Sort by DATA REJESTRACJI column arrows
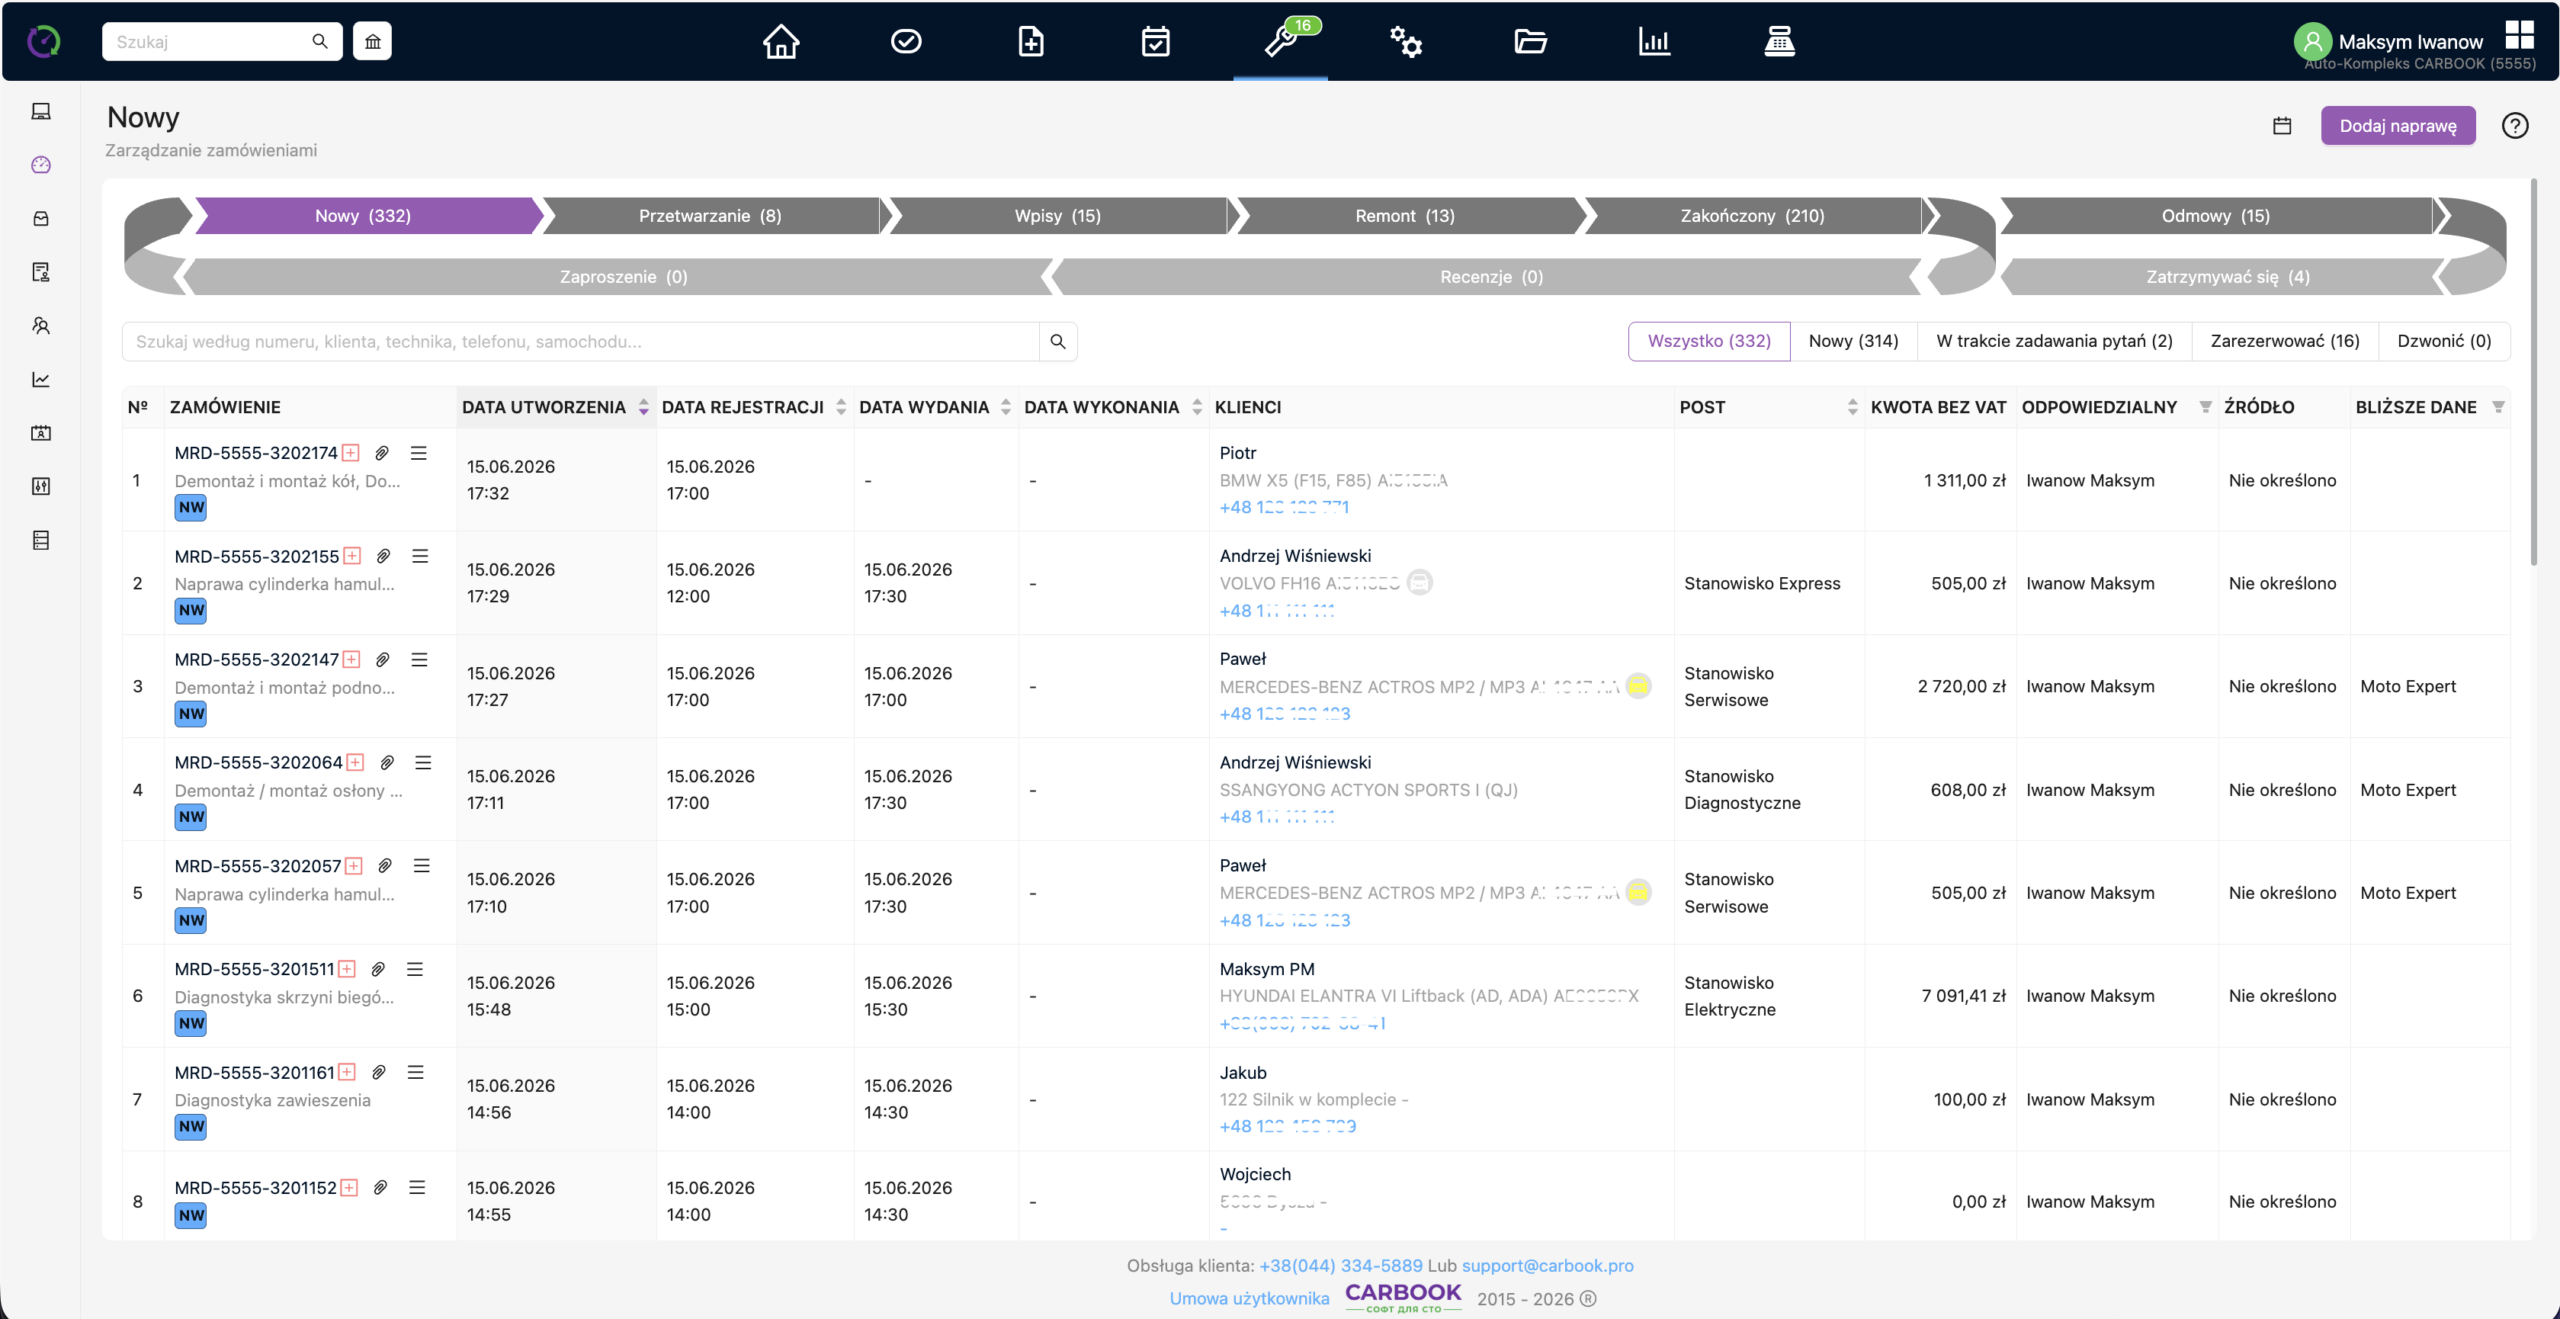Screen dimensions: 2560x1319 click(841, 407)
